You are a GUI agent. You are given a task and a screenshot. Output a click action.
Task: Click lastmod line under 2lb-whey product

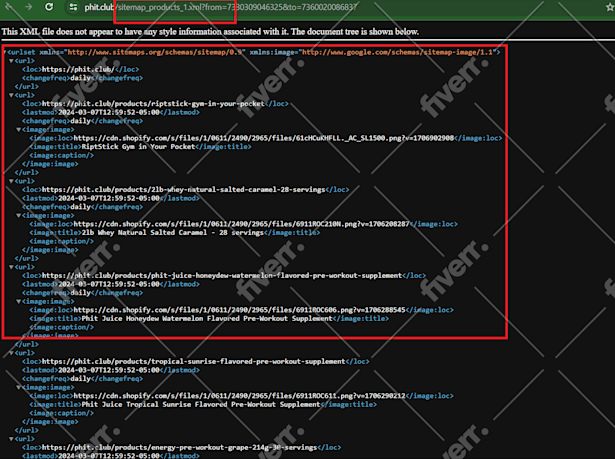[111, 198]
